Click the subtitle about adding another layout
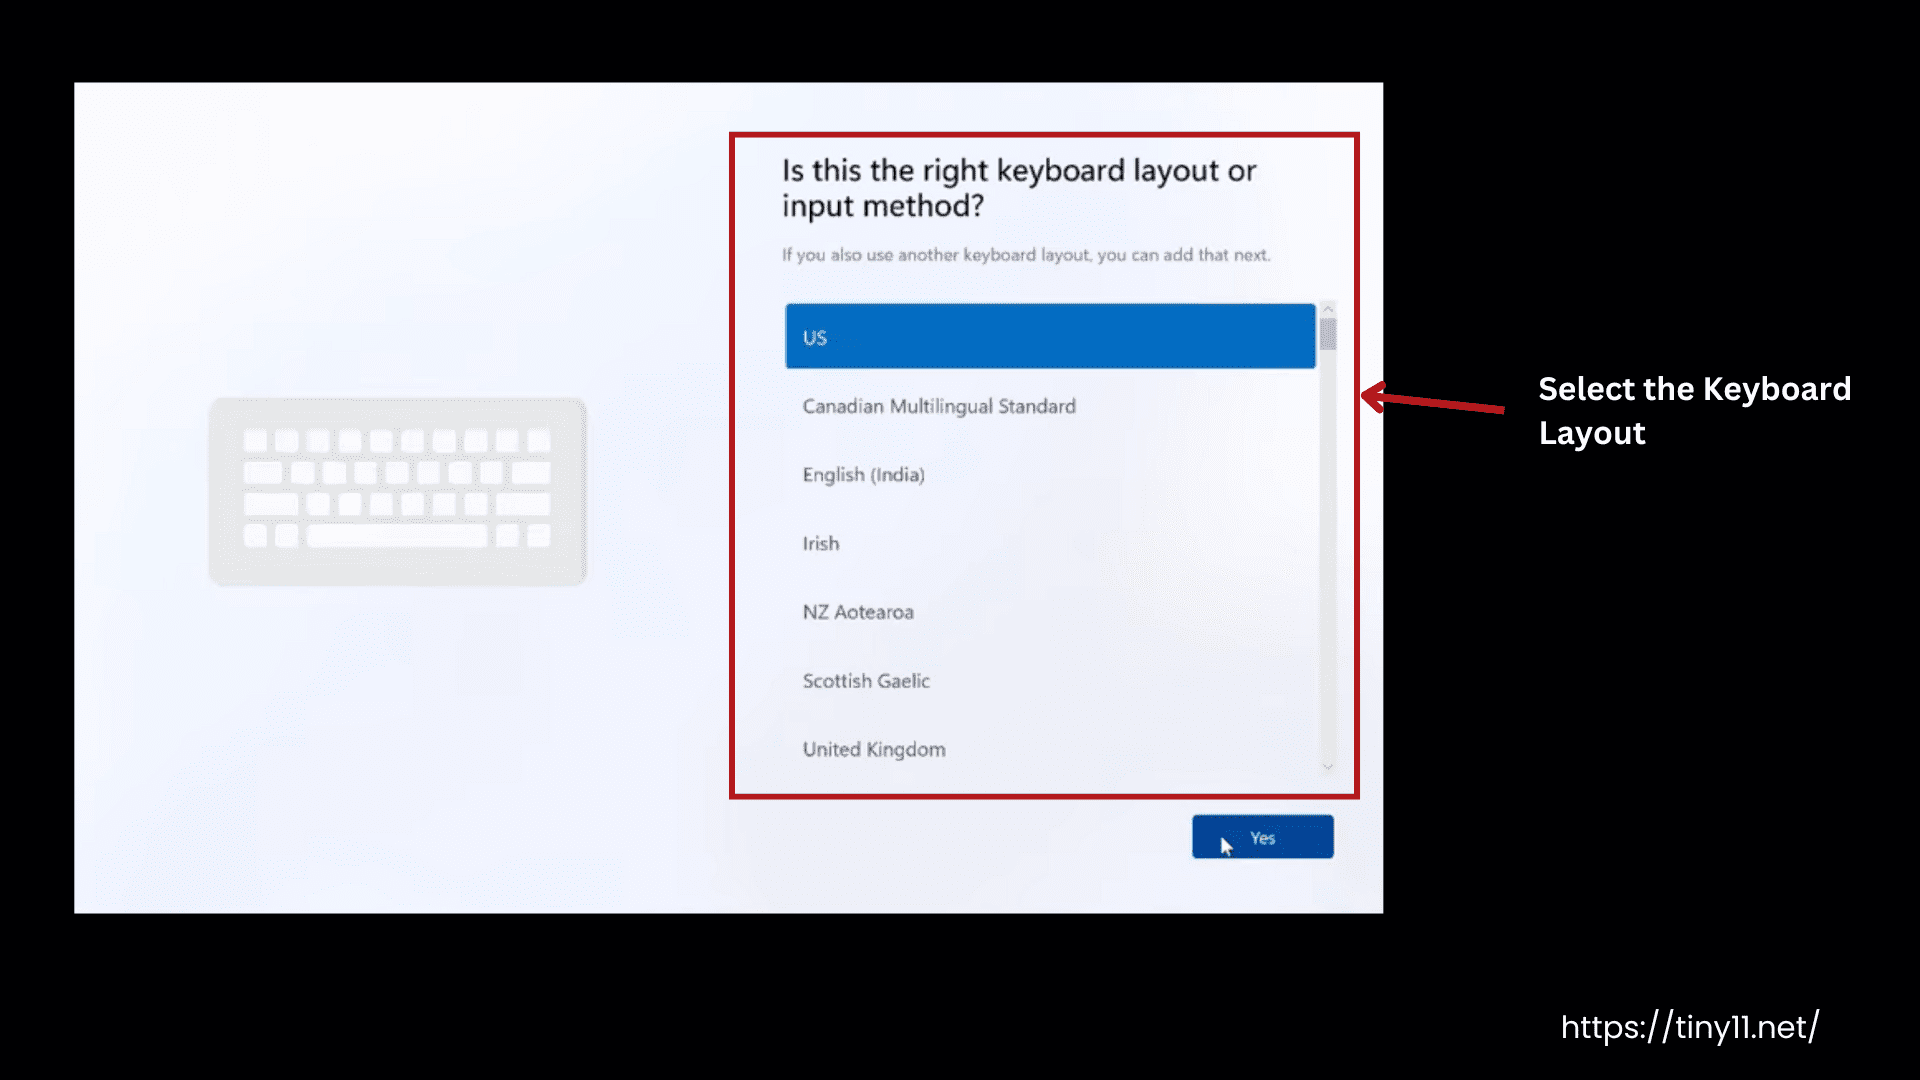 [1024, 255]
